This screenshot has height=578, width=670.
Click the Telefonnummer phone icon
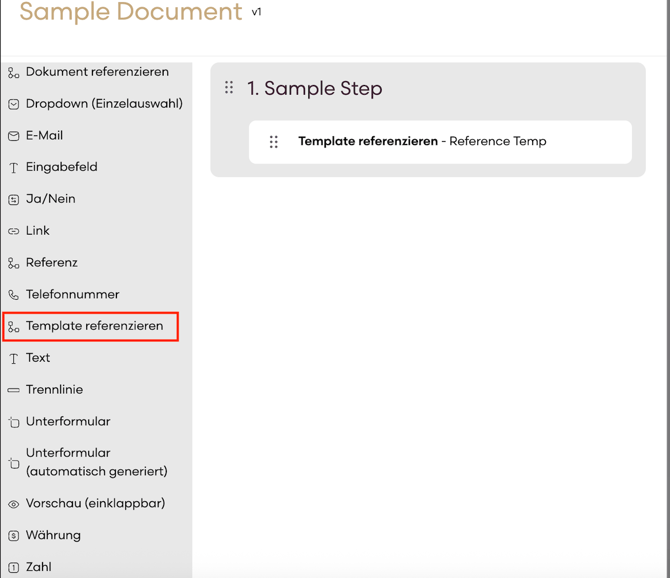[x=13, y=295]
